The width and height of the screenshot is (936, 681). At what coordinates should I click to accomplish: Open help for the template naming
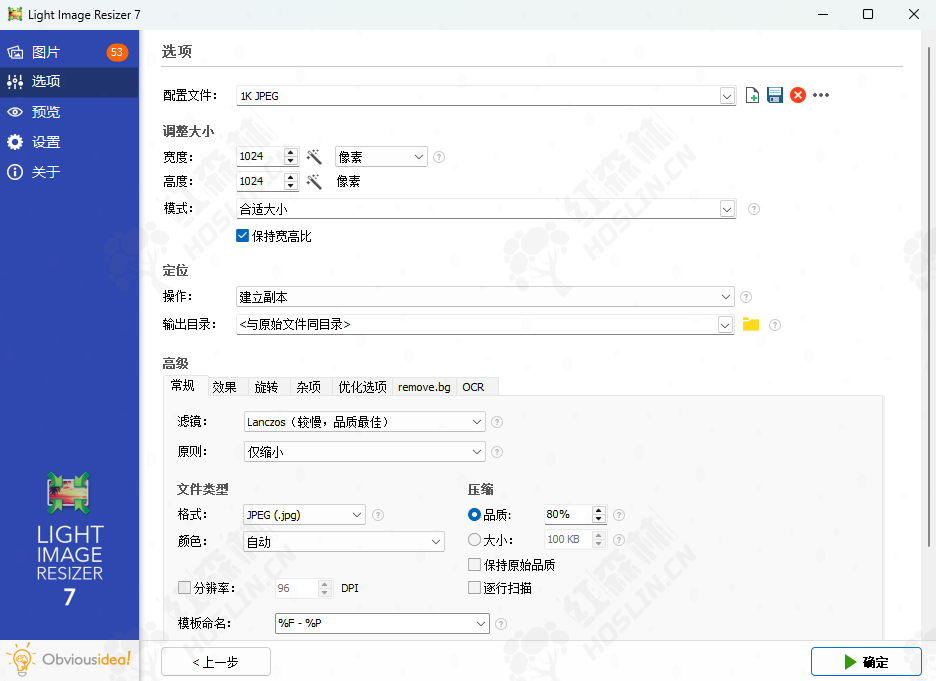click(501, 624)
